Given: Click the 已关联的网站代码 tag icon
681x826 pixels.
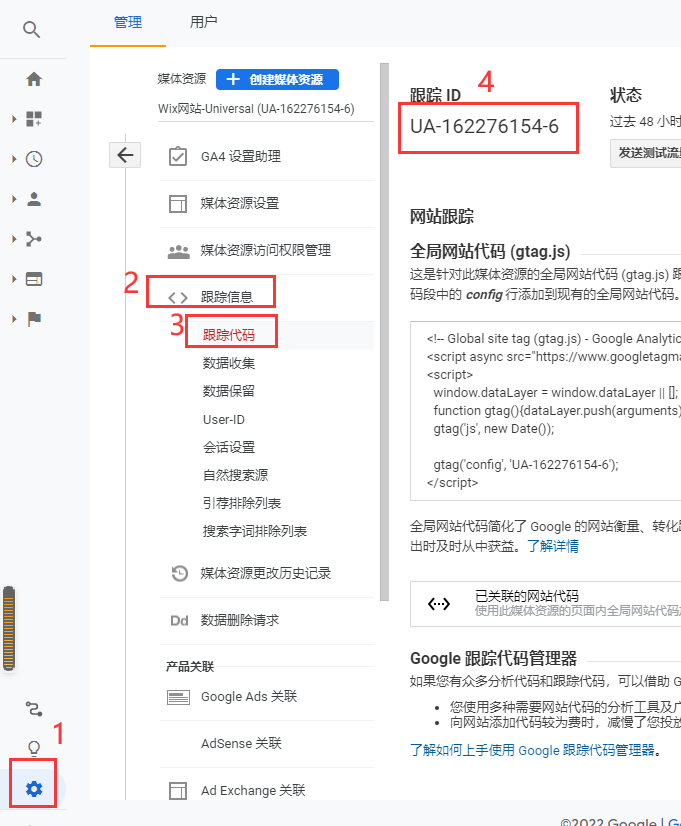Looking at the screenshot, I should pyautogui.click(x=439, y=604).
